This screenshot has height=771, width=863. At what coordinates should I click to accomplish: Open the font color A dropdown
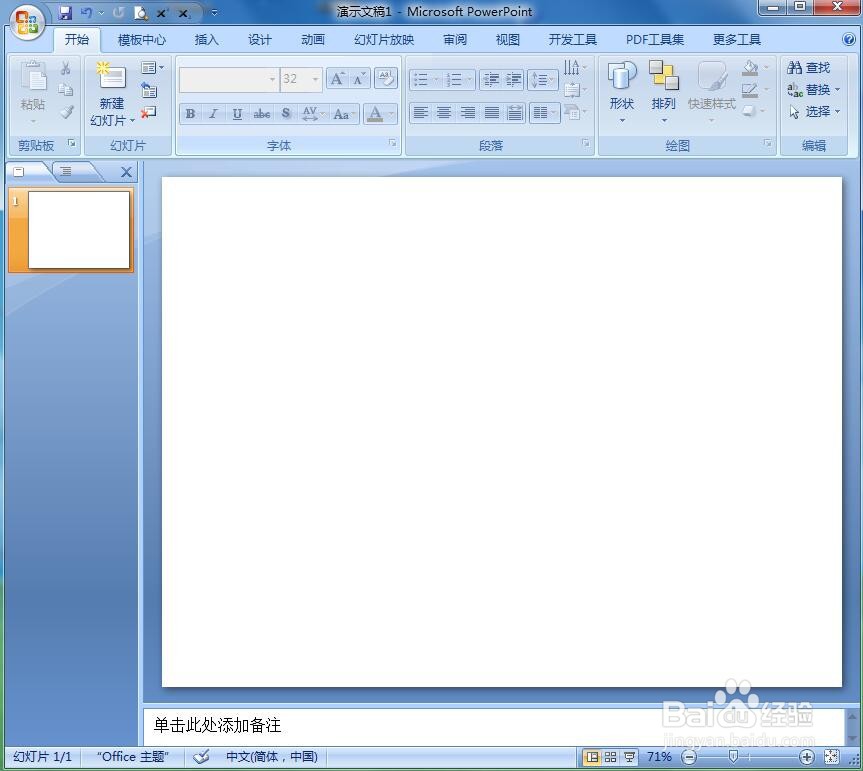coord(391,114)
